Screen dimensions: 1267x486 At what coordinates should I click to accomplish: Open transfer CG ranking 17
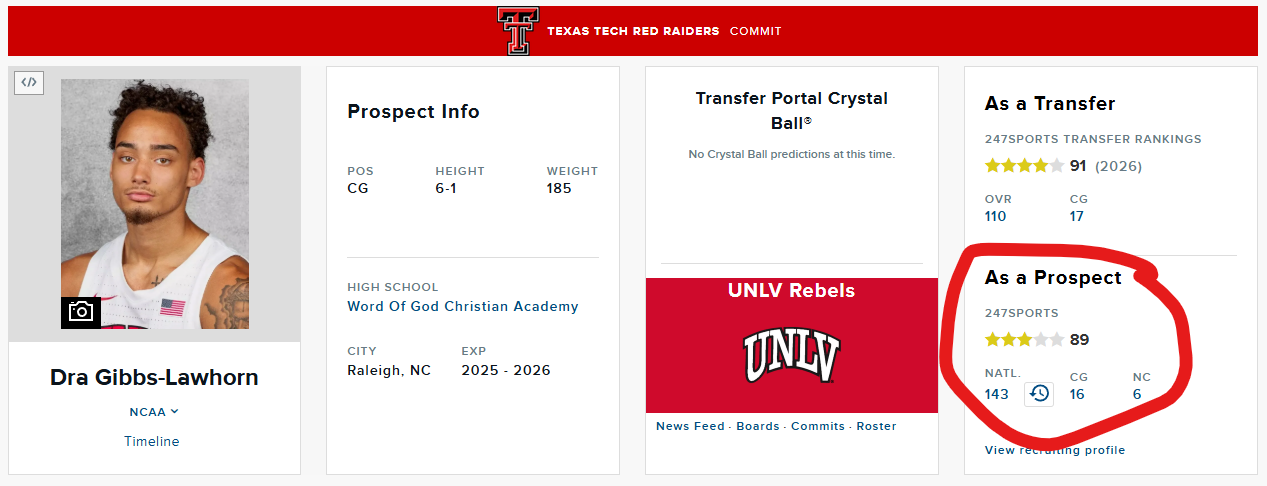1077,217
